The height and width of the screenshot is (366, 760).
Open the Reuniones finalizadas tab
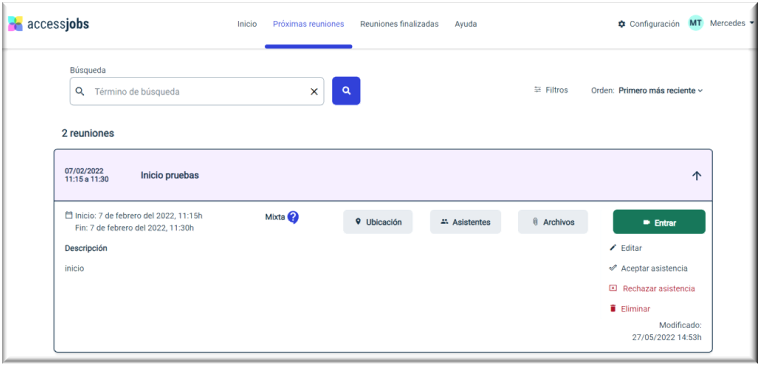point(399,24)
